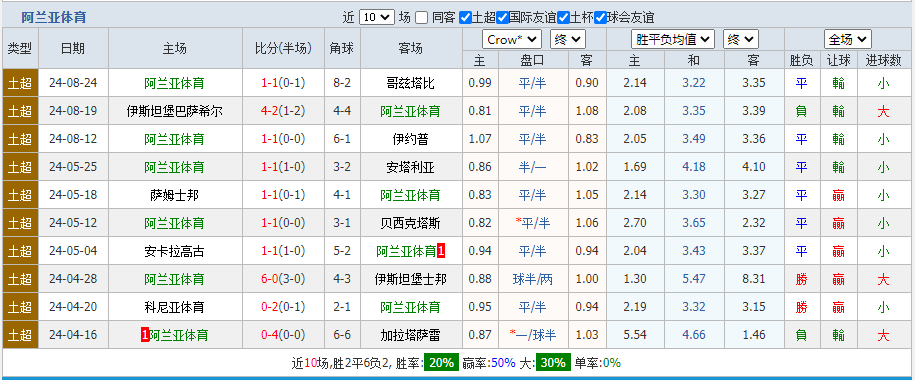Image resolution: width=915 pixels, height=380 pixels.
Task: Open 萨姆士邦 team link
Action: click(x=174, y=195)
